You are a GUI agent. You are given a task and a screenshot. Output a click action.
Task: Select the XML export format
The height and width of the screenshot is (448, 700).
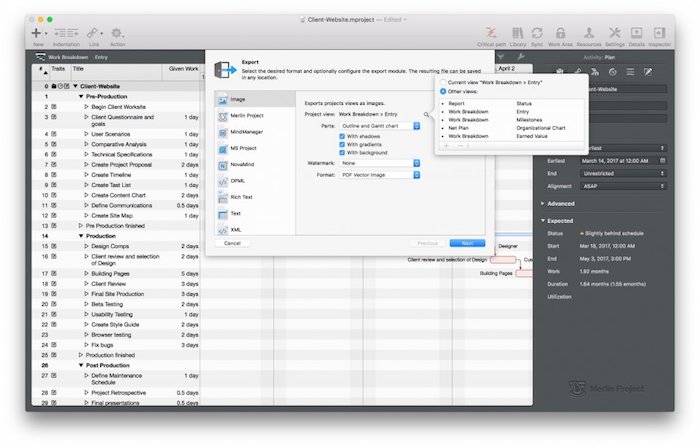click(255, 229)
